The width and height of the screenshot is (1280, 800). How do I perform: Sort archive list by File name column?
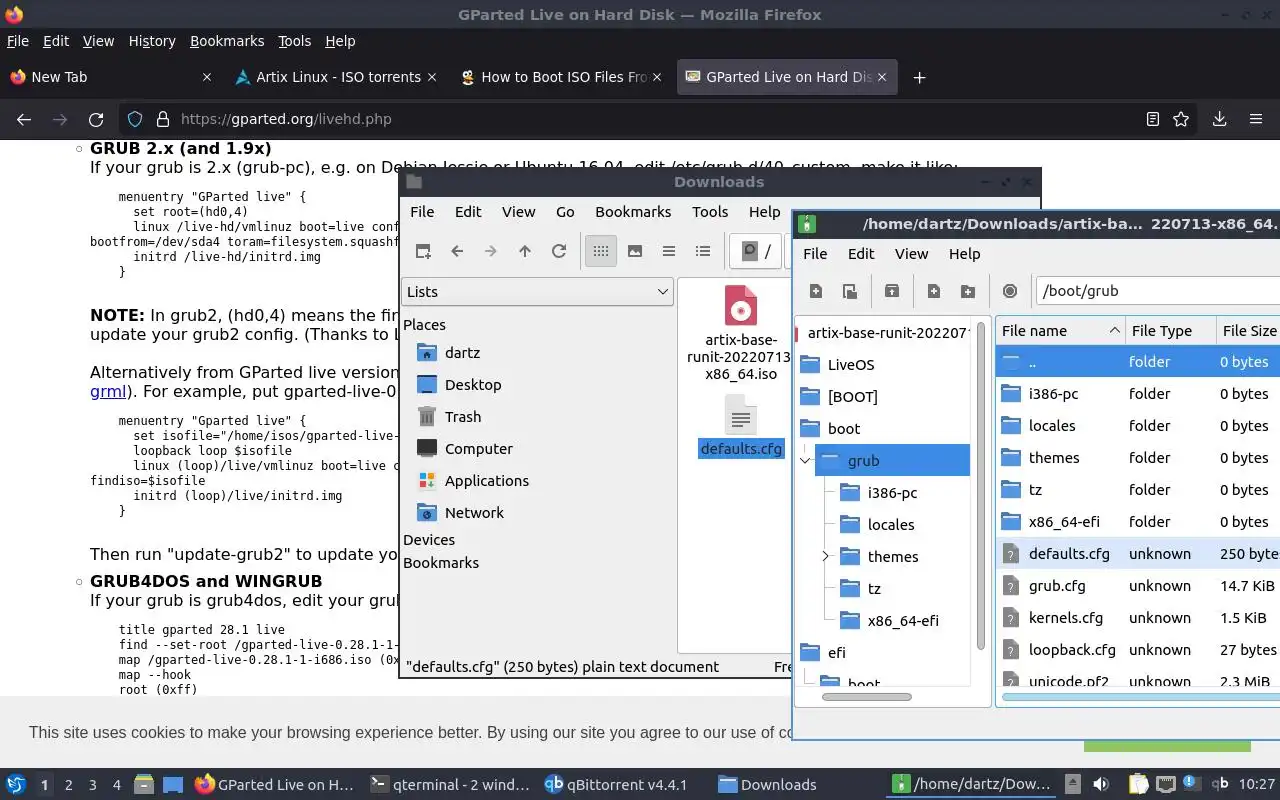click(1060, 331)
